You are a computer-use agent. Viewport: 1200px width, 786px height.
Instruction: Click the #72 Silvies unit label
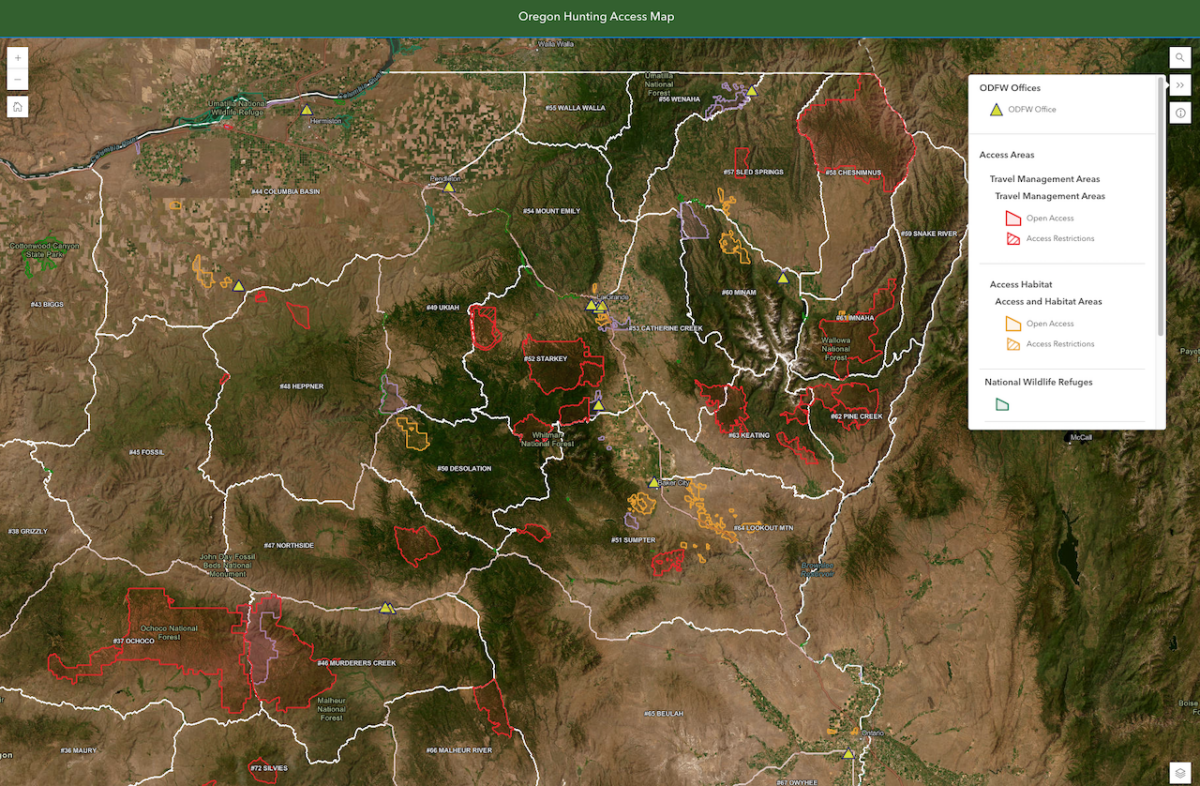pyautogui.click(x=268, y=768)
